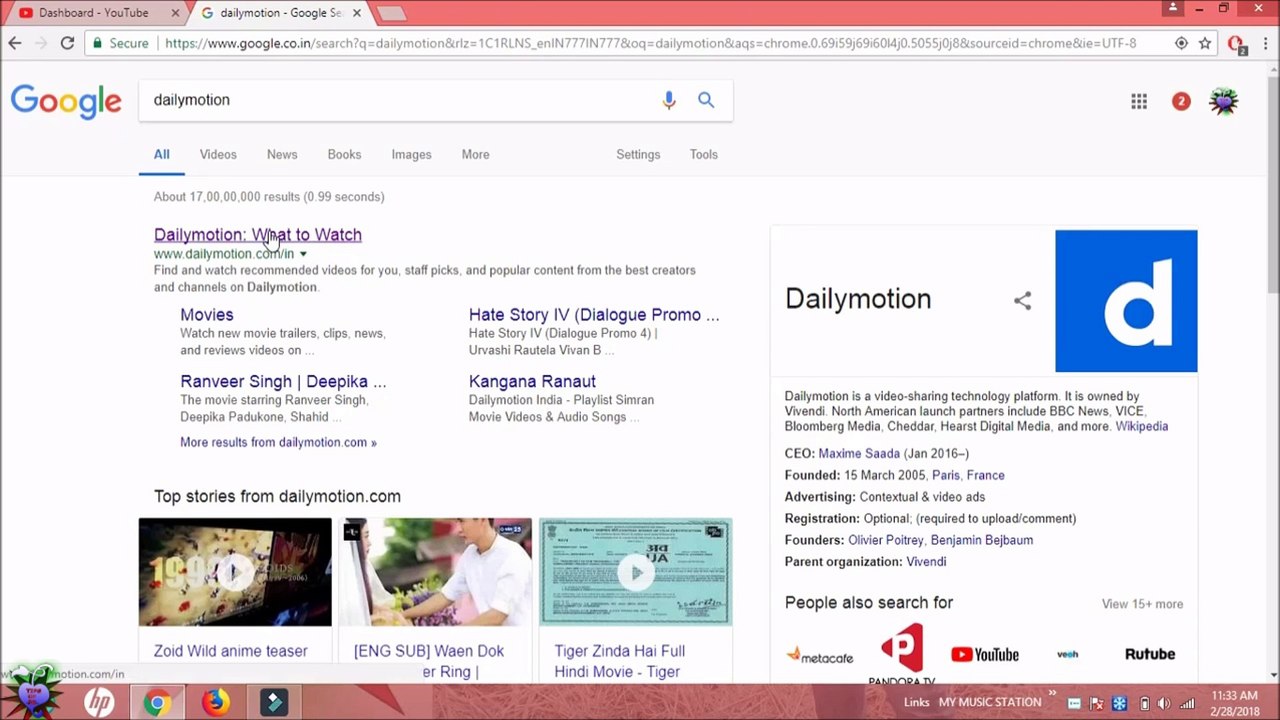Open the Ranveer Singh | Deepika sitelink
Viewport: 1280px width, 720px height.
(x=283, y=381)
